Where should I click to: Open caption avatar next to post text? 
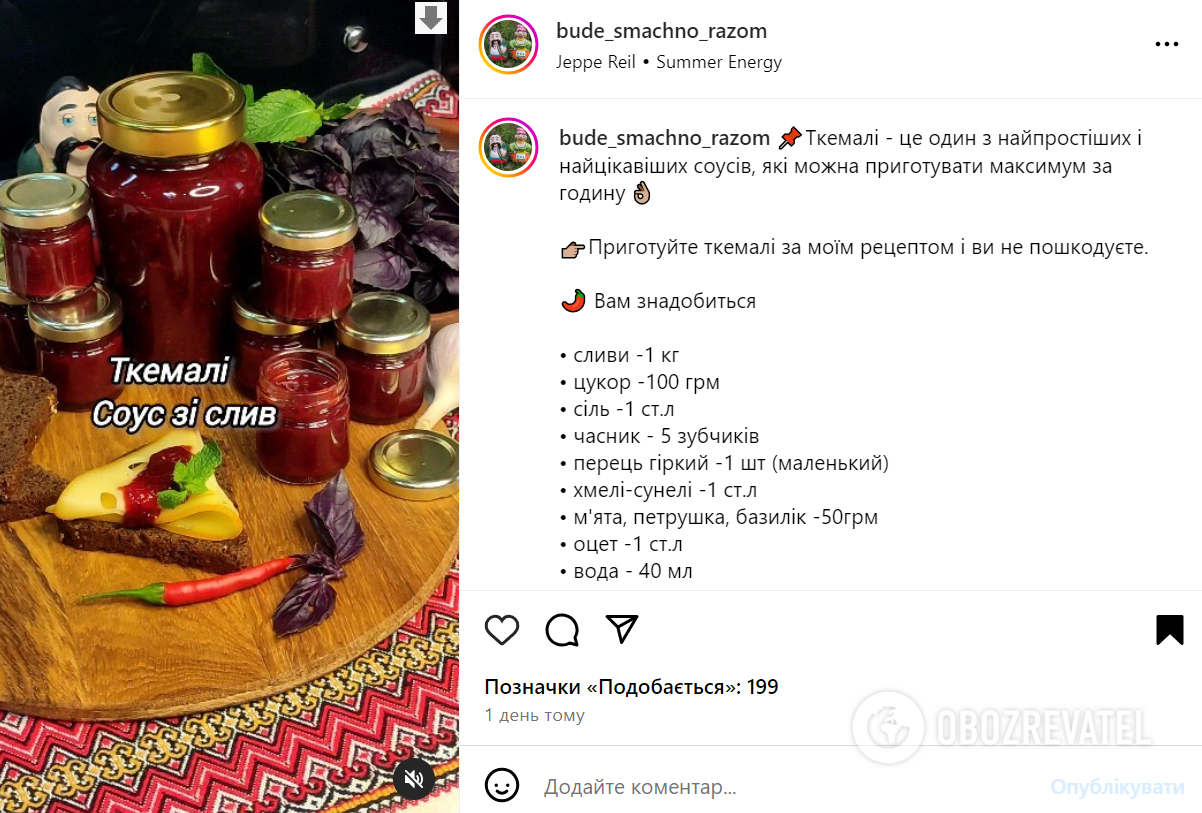508,147
